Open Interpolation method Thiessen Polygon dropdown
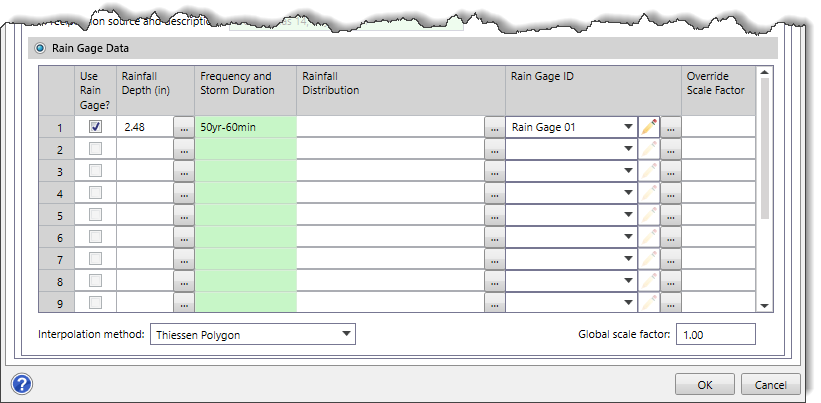Screen dimensions: 821x403 346,335
